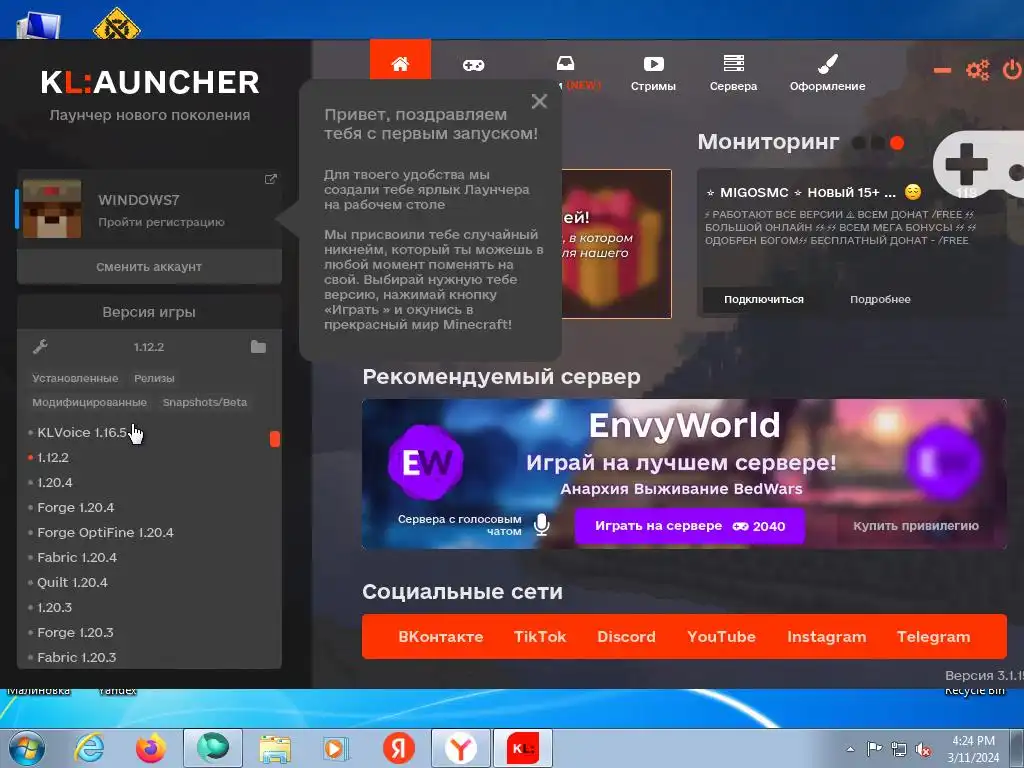Open the Сервера tab

(733, 72)
